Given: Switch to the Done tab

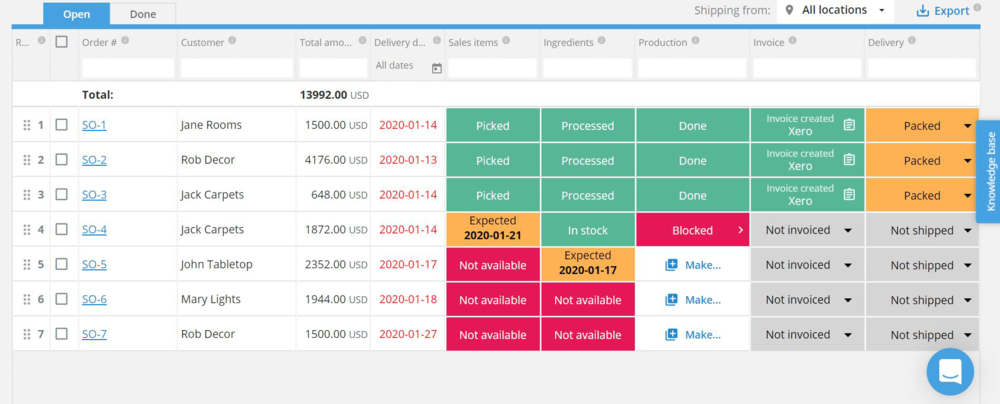Looking at the screenshot, I should 143,14.
